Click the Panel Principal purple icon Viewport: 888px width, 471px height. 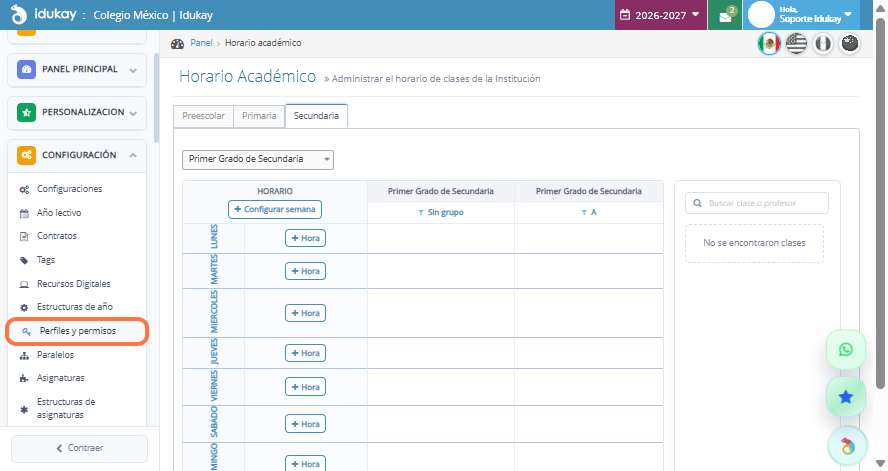click(x=26, y=69)
